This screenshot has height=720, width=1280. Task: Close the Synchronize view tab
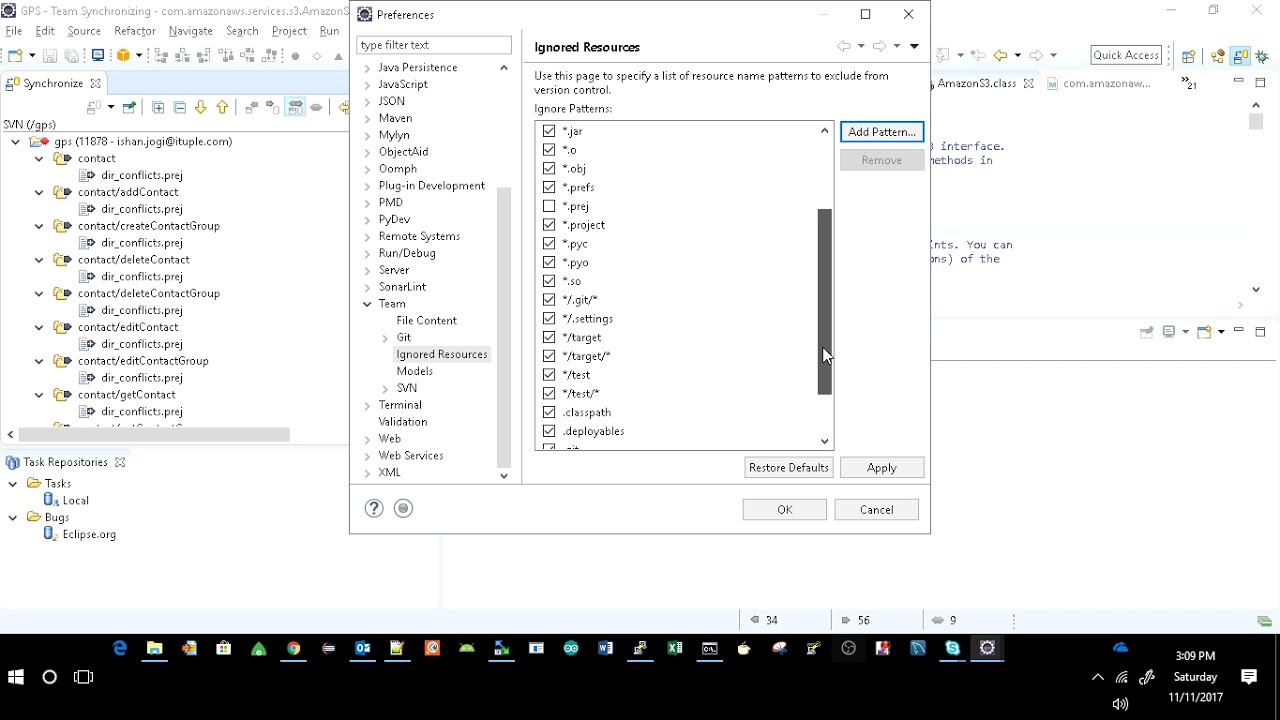tap(96, 84)
